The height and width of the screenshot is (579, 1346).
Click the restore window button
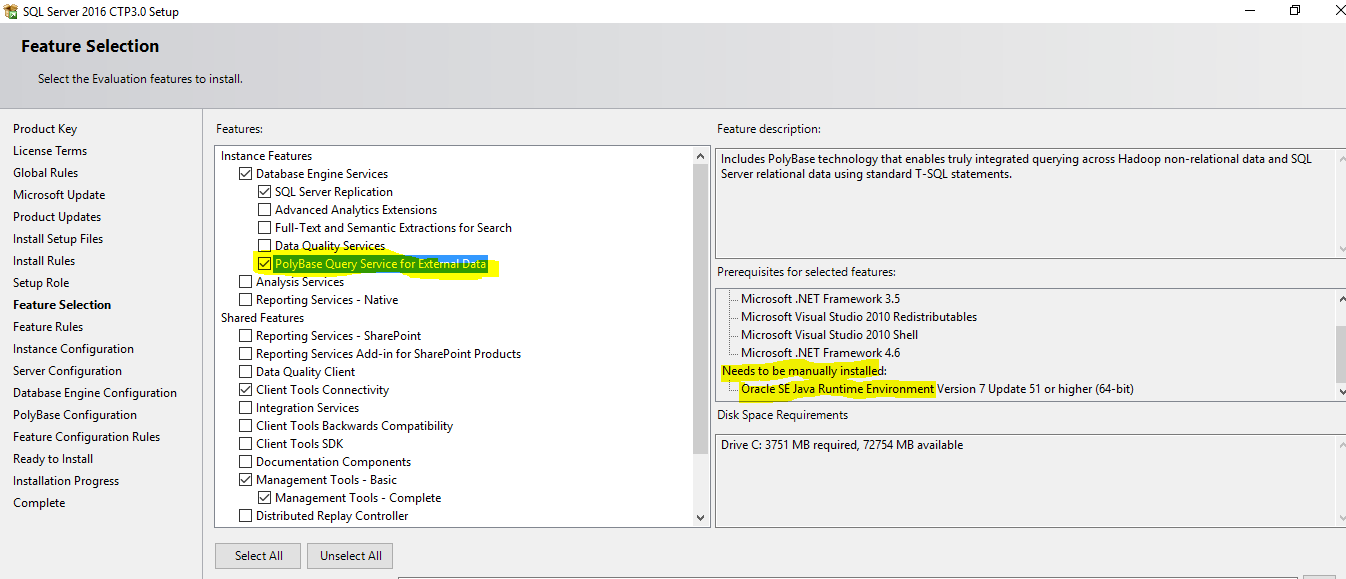point(1295,10)
